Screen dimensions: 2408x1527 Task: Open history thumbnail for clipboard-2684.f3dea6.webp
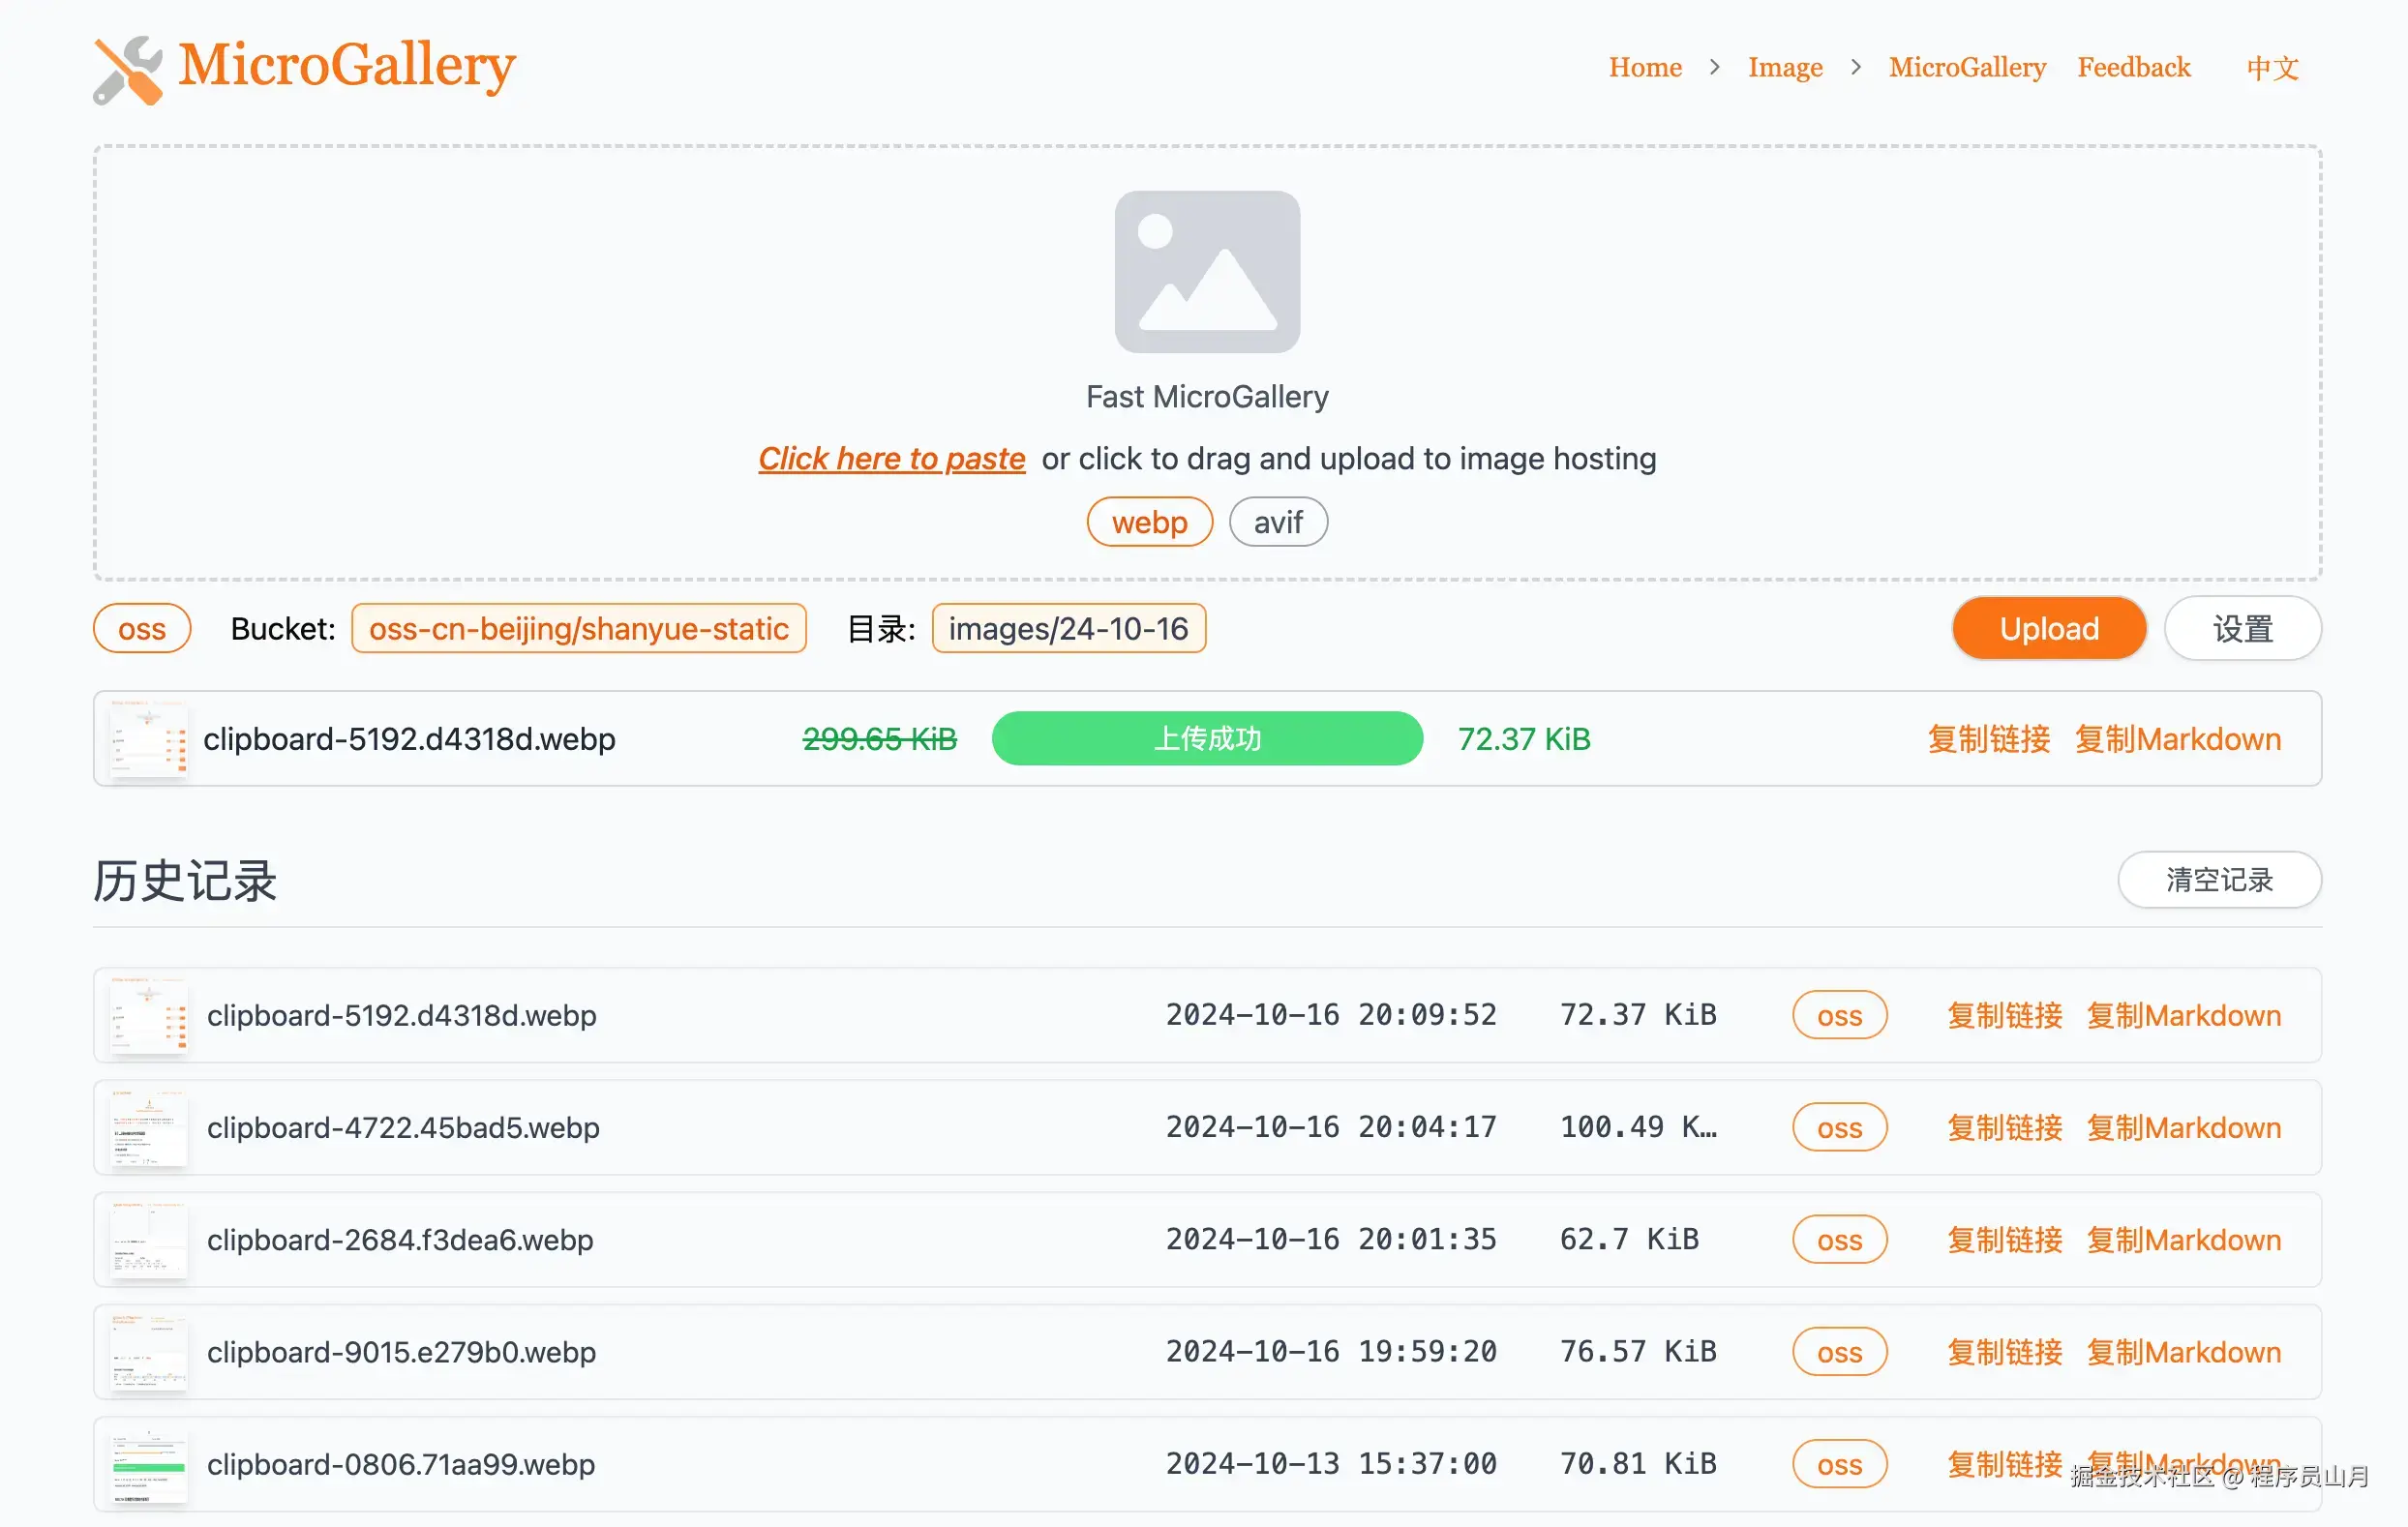[x=149, y=1240]
